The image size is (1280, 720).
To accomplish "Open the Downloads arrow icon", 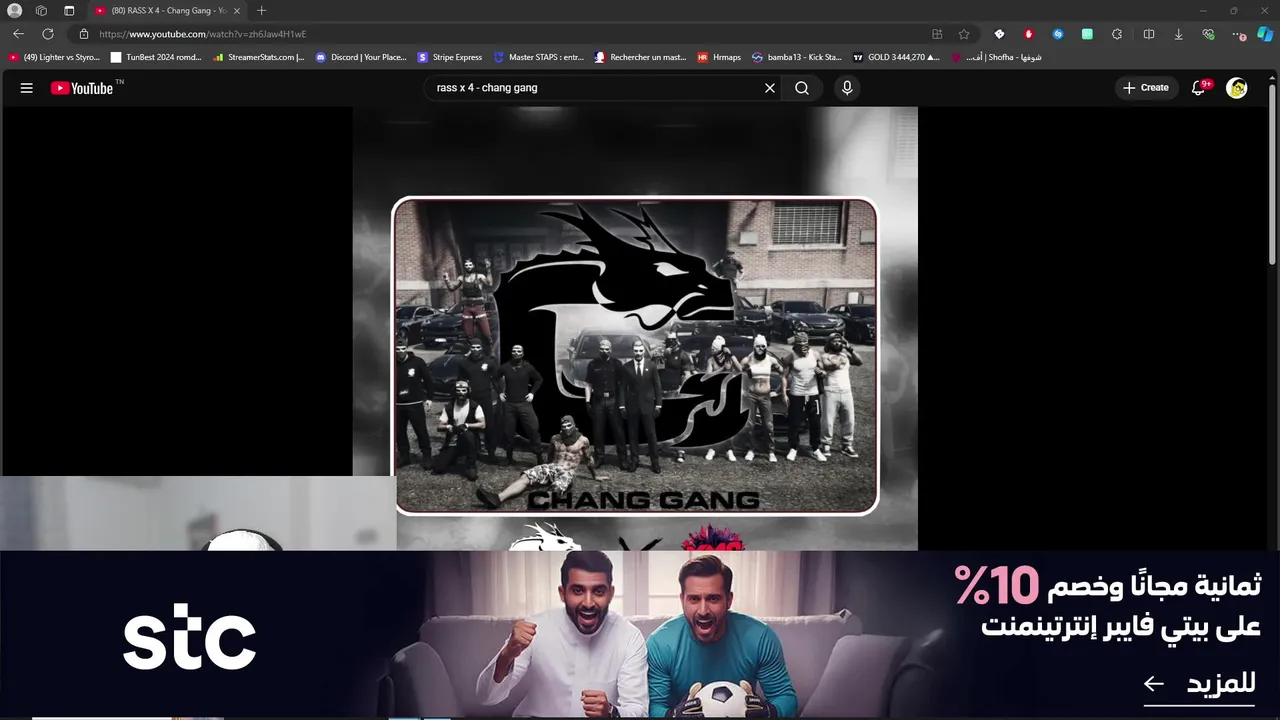I will [1178, 34].
